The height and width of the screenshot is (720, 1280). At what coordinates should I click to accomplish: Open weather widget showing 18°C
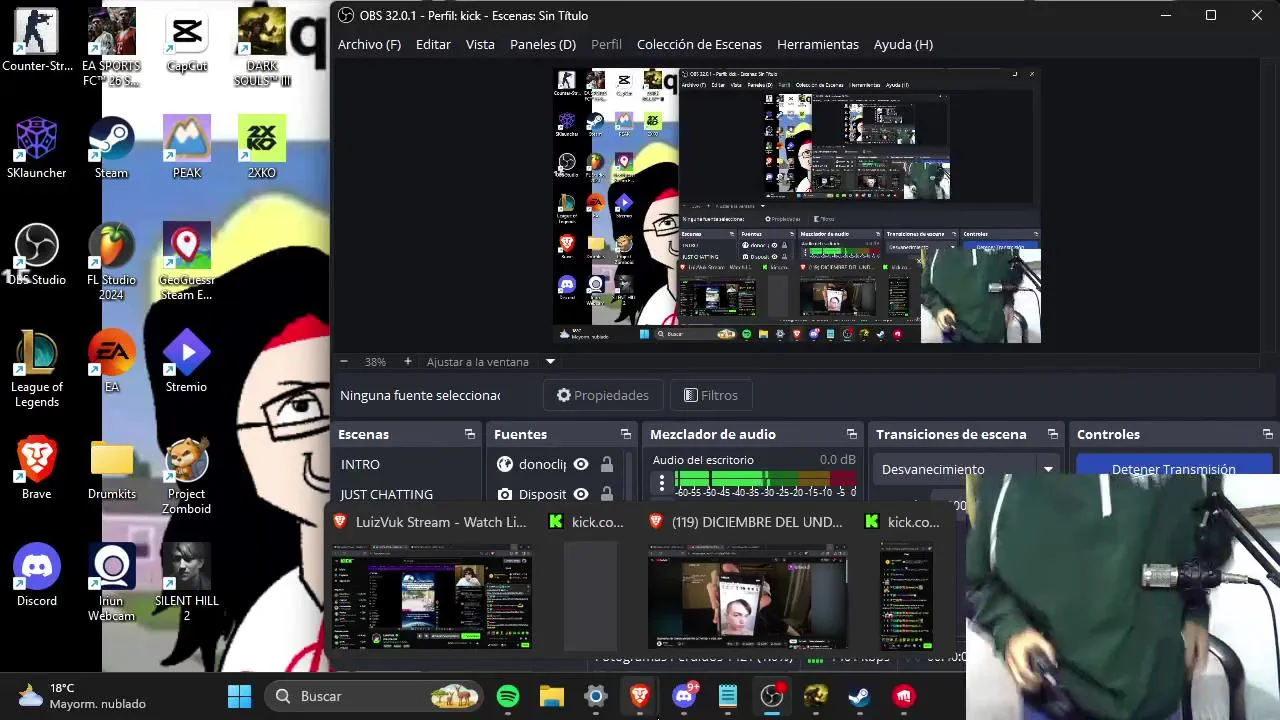tap(82, 696)
